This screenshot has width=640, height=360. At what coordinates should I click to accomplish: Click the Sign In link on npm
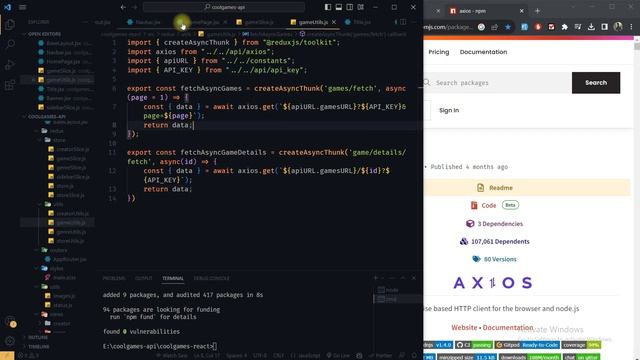(x=449, y=110)
